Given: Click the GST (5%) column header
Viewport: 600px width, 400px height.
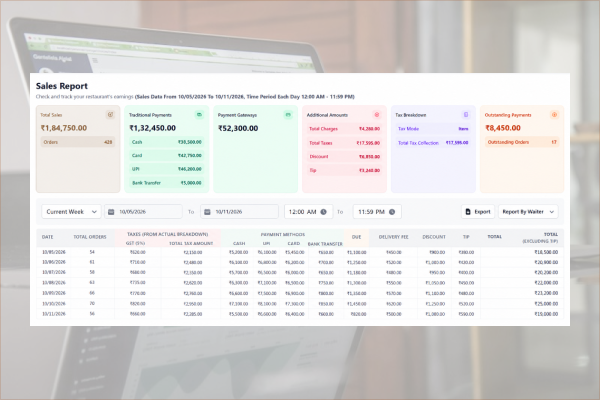Looking at the screenshot, I should click(135, 243).
